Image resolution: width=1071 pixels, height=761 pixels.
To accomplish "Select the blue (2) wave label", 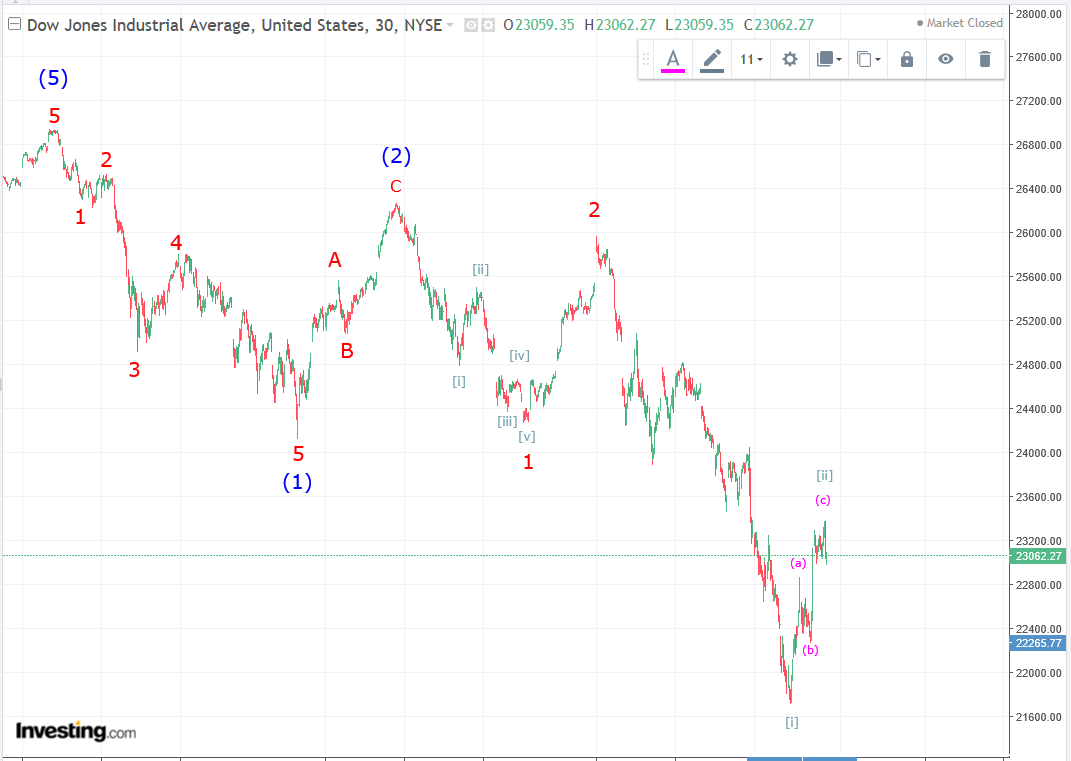I will coord(396,156).
